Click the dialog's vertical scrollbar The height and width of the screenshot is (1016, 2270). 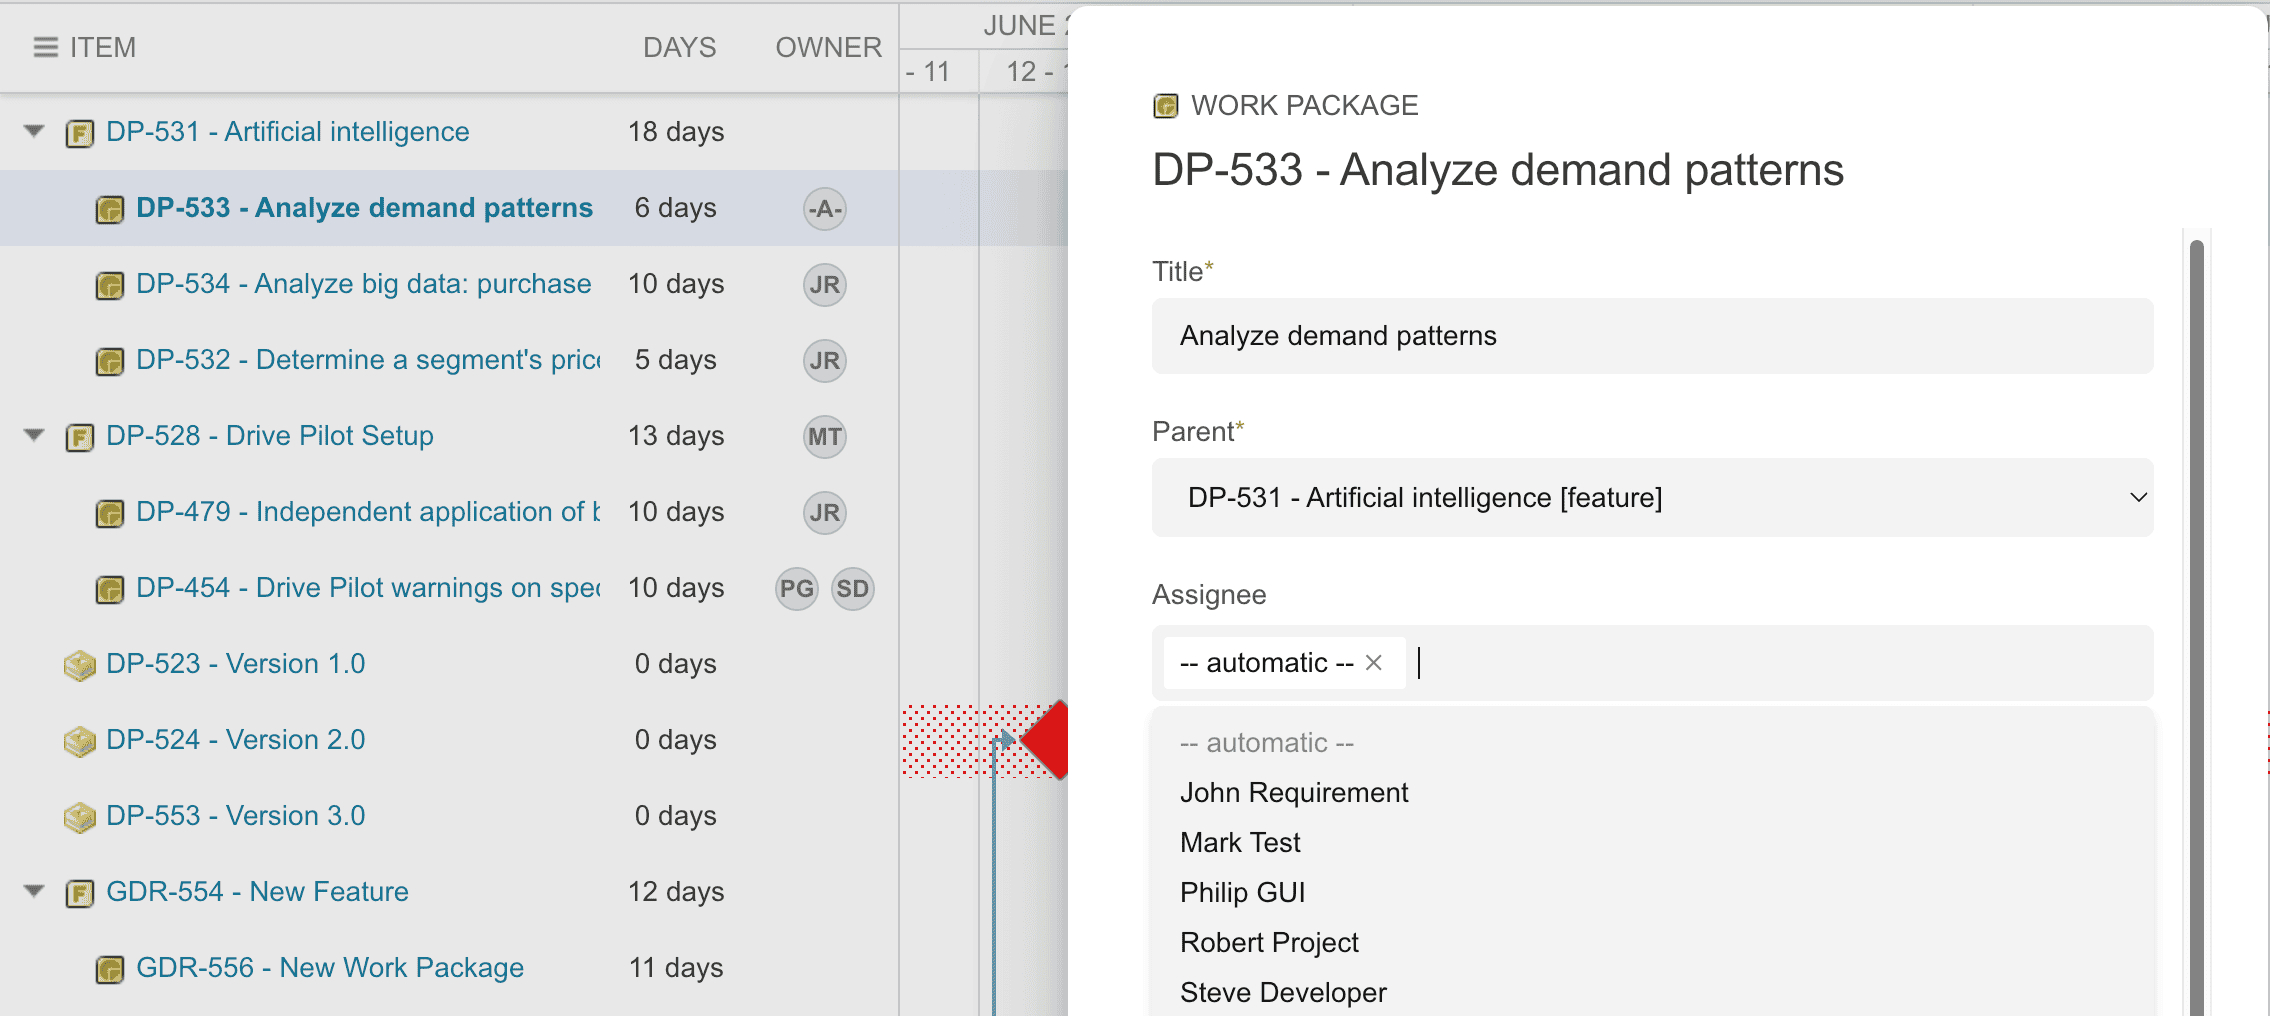click(x=2197, y=627)
